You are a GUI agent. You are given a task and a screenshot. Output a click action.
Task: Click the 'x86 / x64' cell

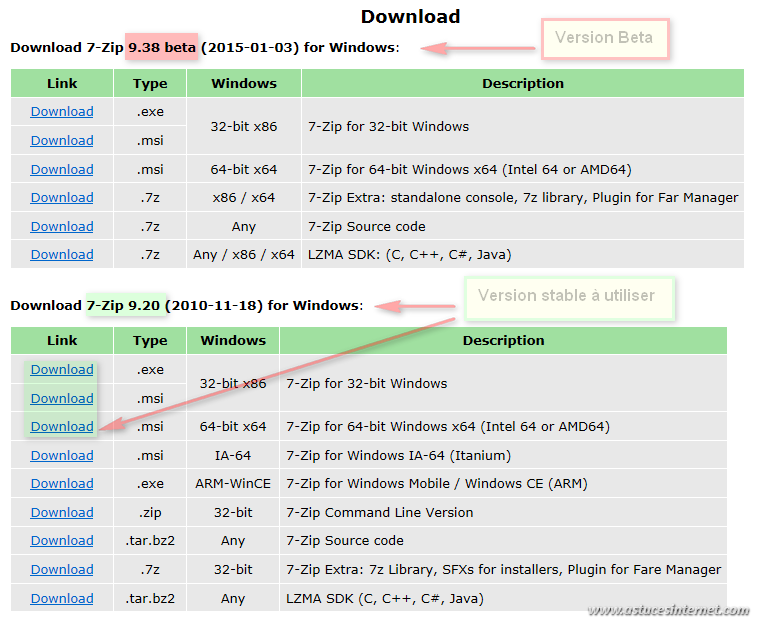tap(244, 197)
